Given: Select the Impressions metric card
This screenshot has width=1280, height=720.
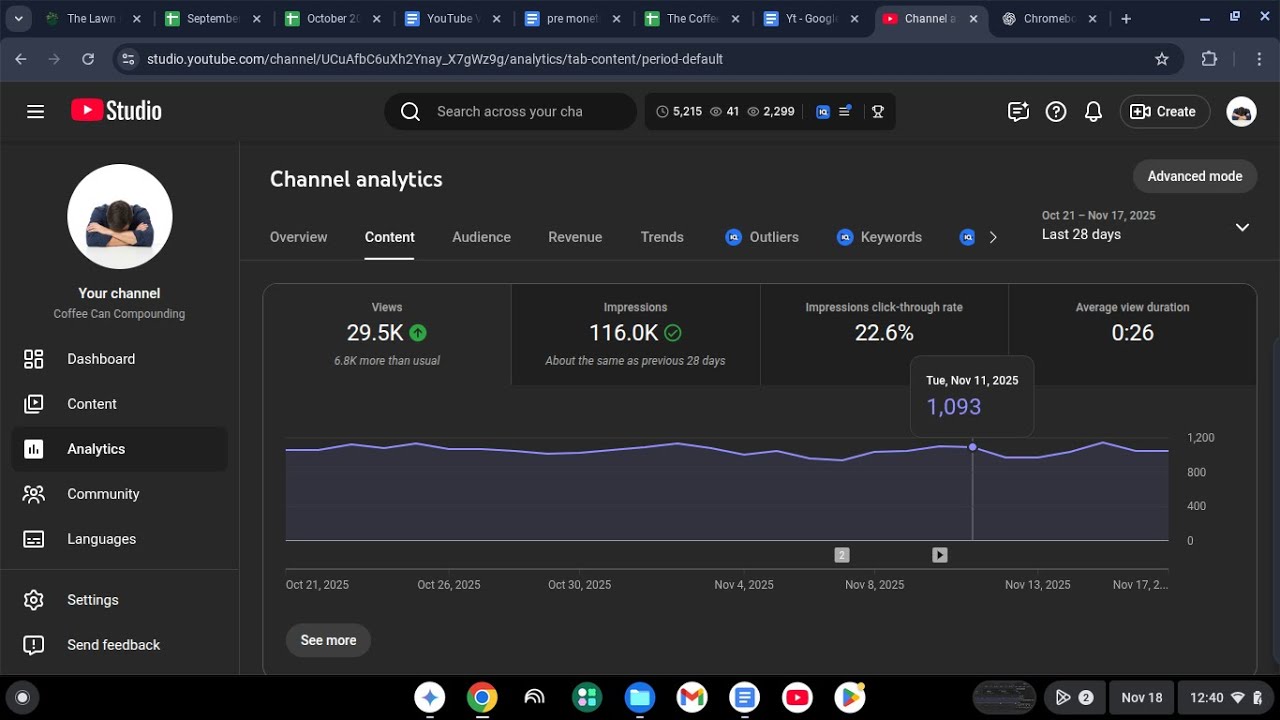Looking at the screenshot, I should [635, 335].
